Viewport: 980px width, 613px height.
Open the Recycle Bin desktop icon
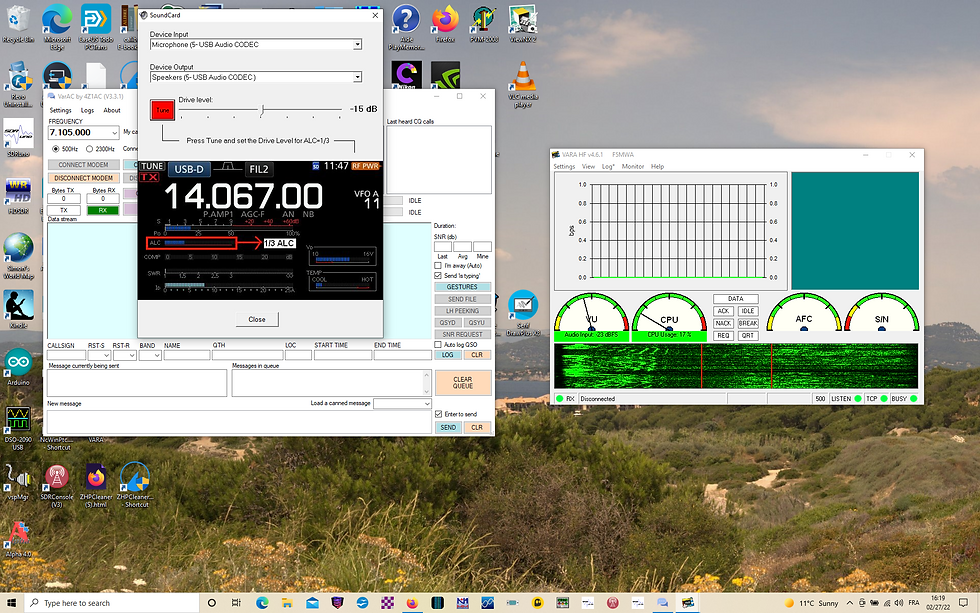coord(18,23)
